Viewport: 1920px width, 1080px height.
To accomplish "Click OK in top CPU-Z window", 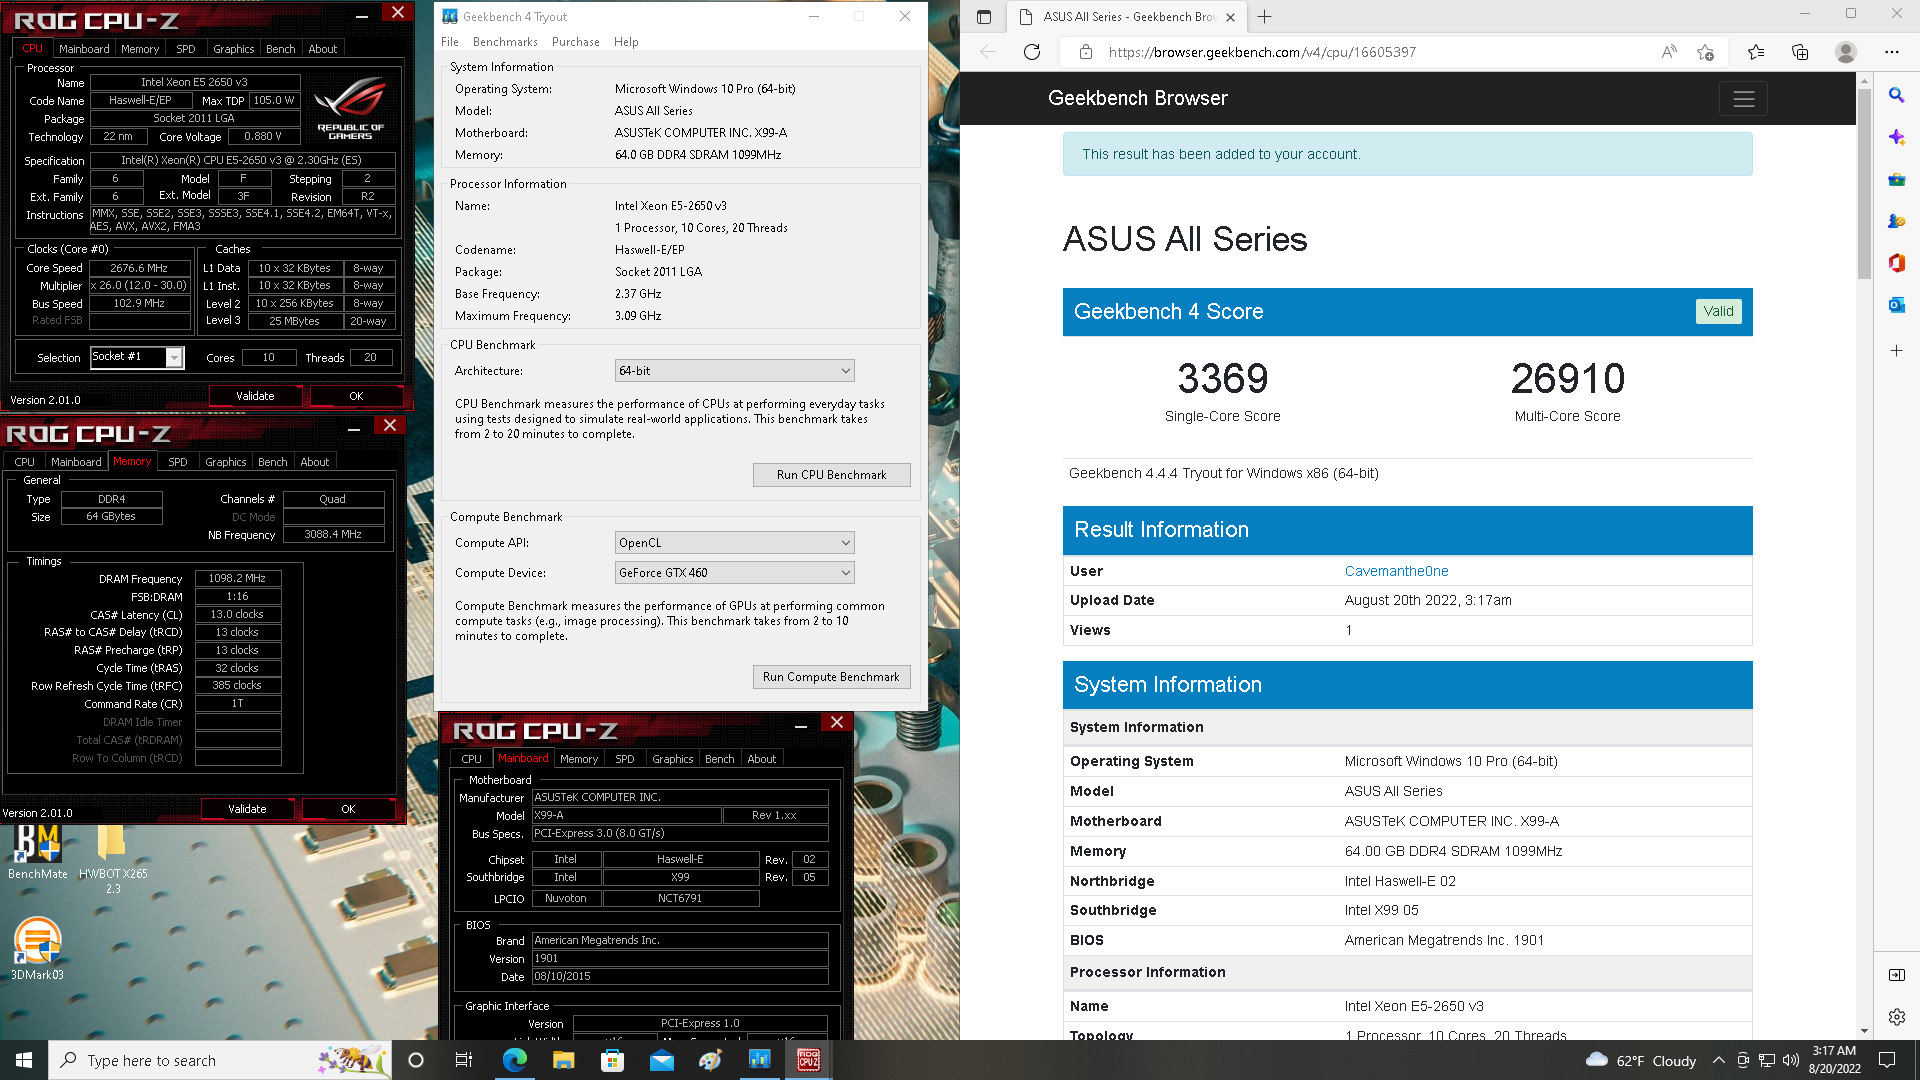I will [x=356, y=396].
